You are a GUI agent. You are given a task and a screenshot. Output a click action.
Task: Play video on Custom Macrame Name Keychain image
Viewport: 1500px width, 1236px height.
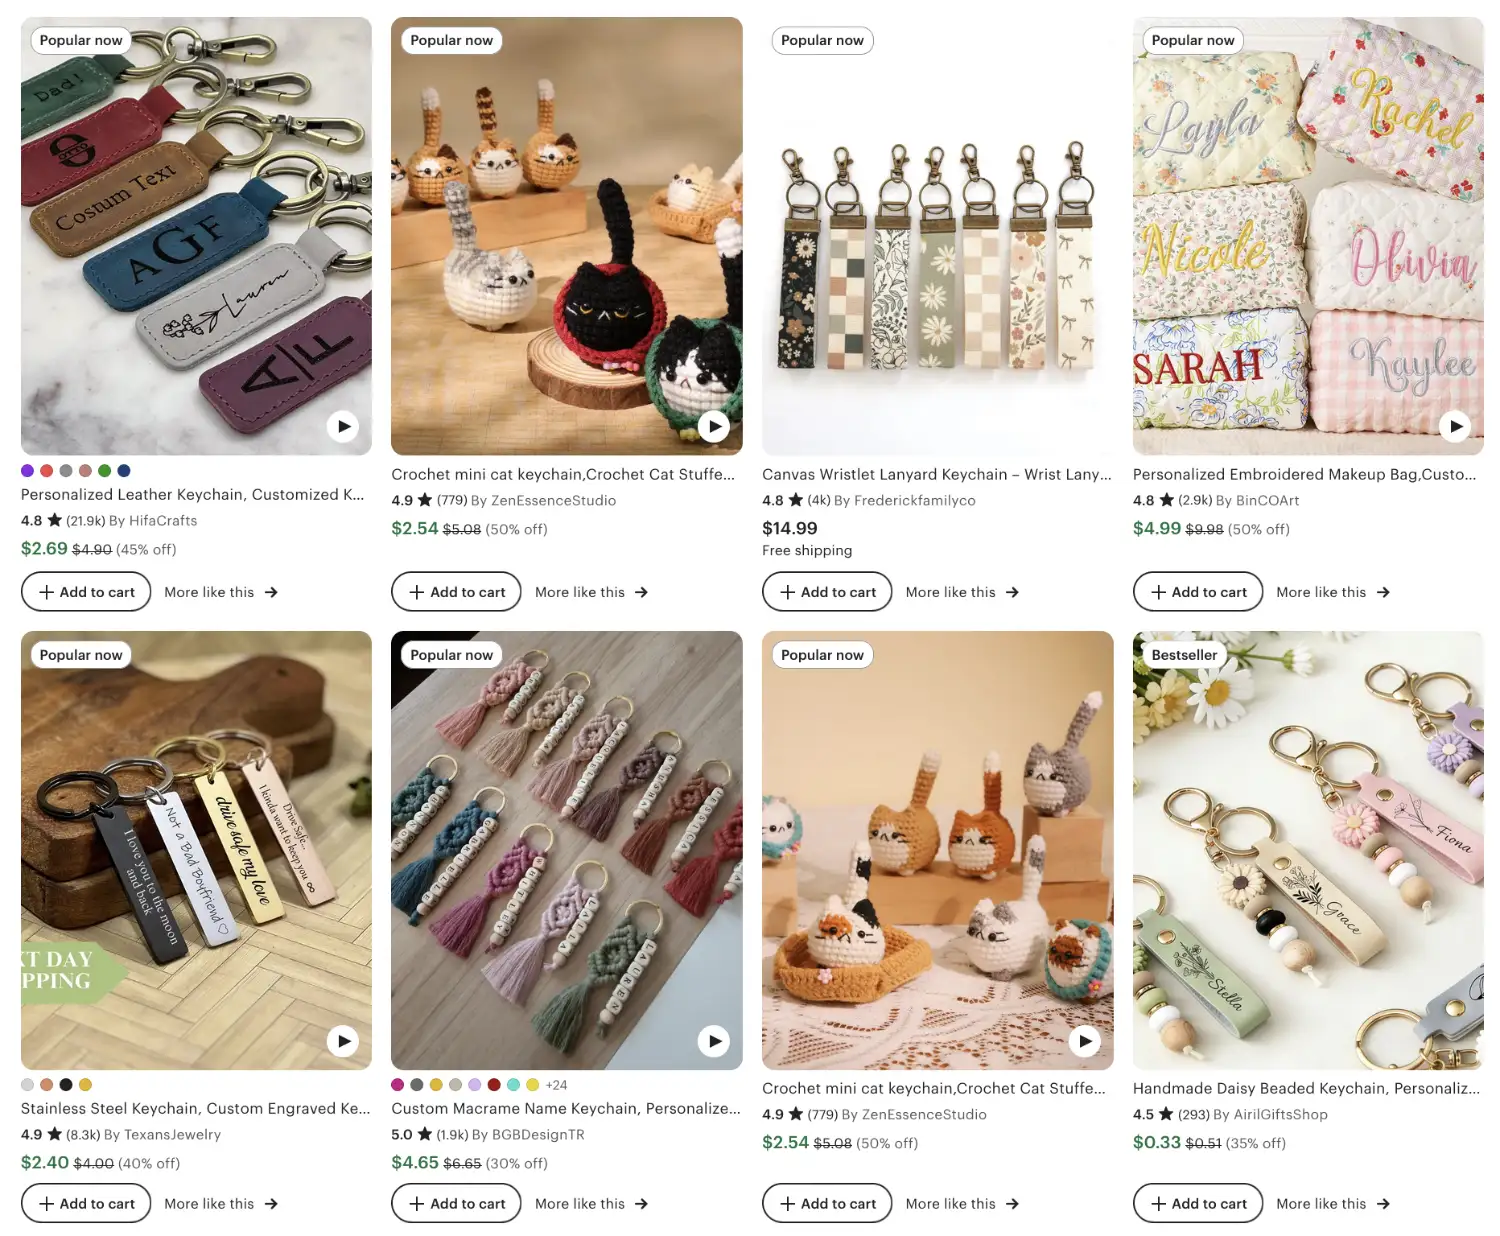713,1041
